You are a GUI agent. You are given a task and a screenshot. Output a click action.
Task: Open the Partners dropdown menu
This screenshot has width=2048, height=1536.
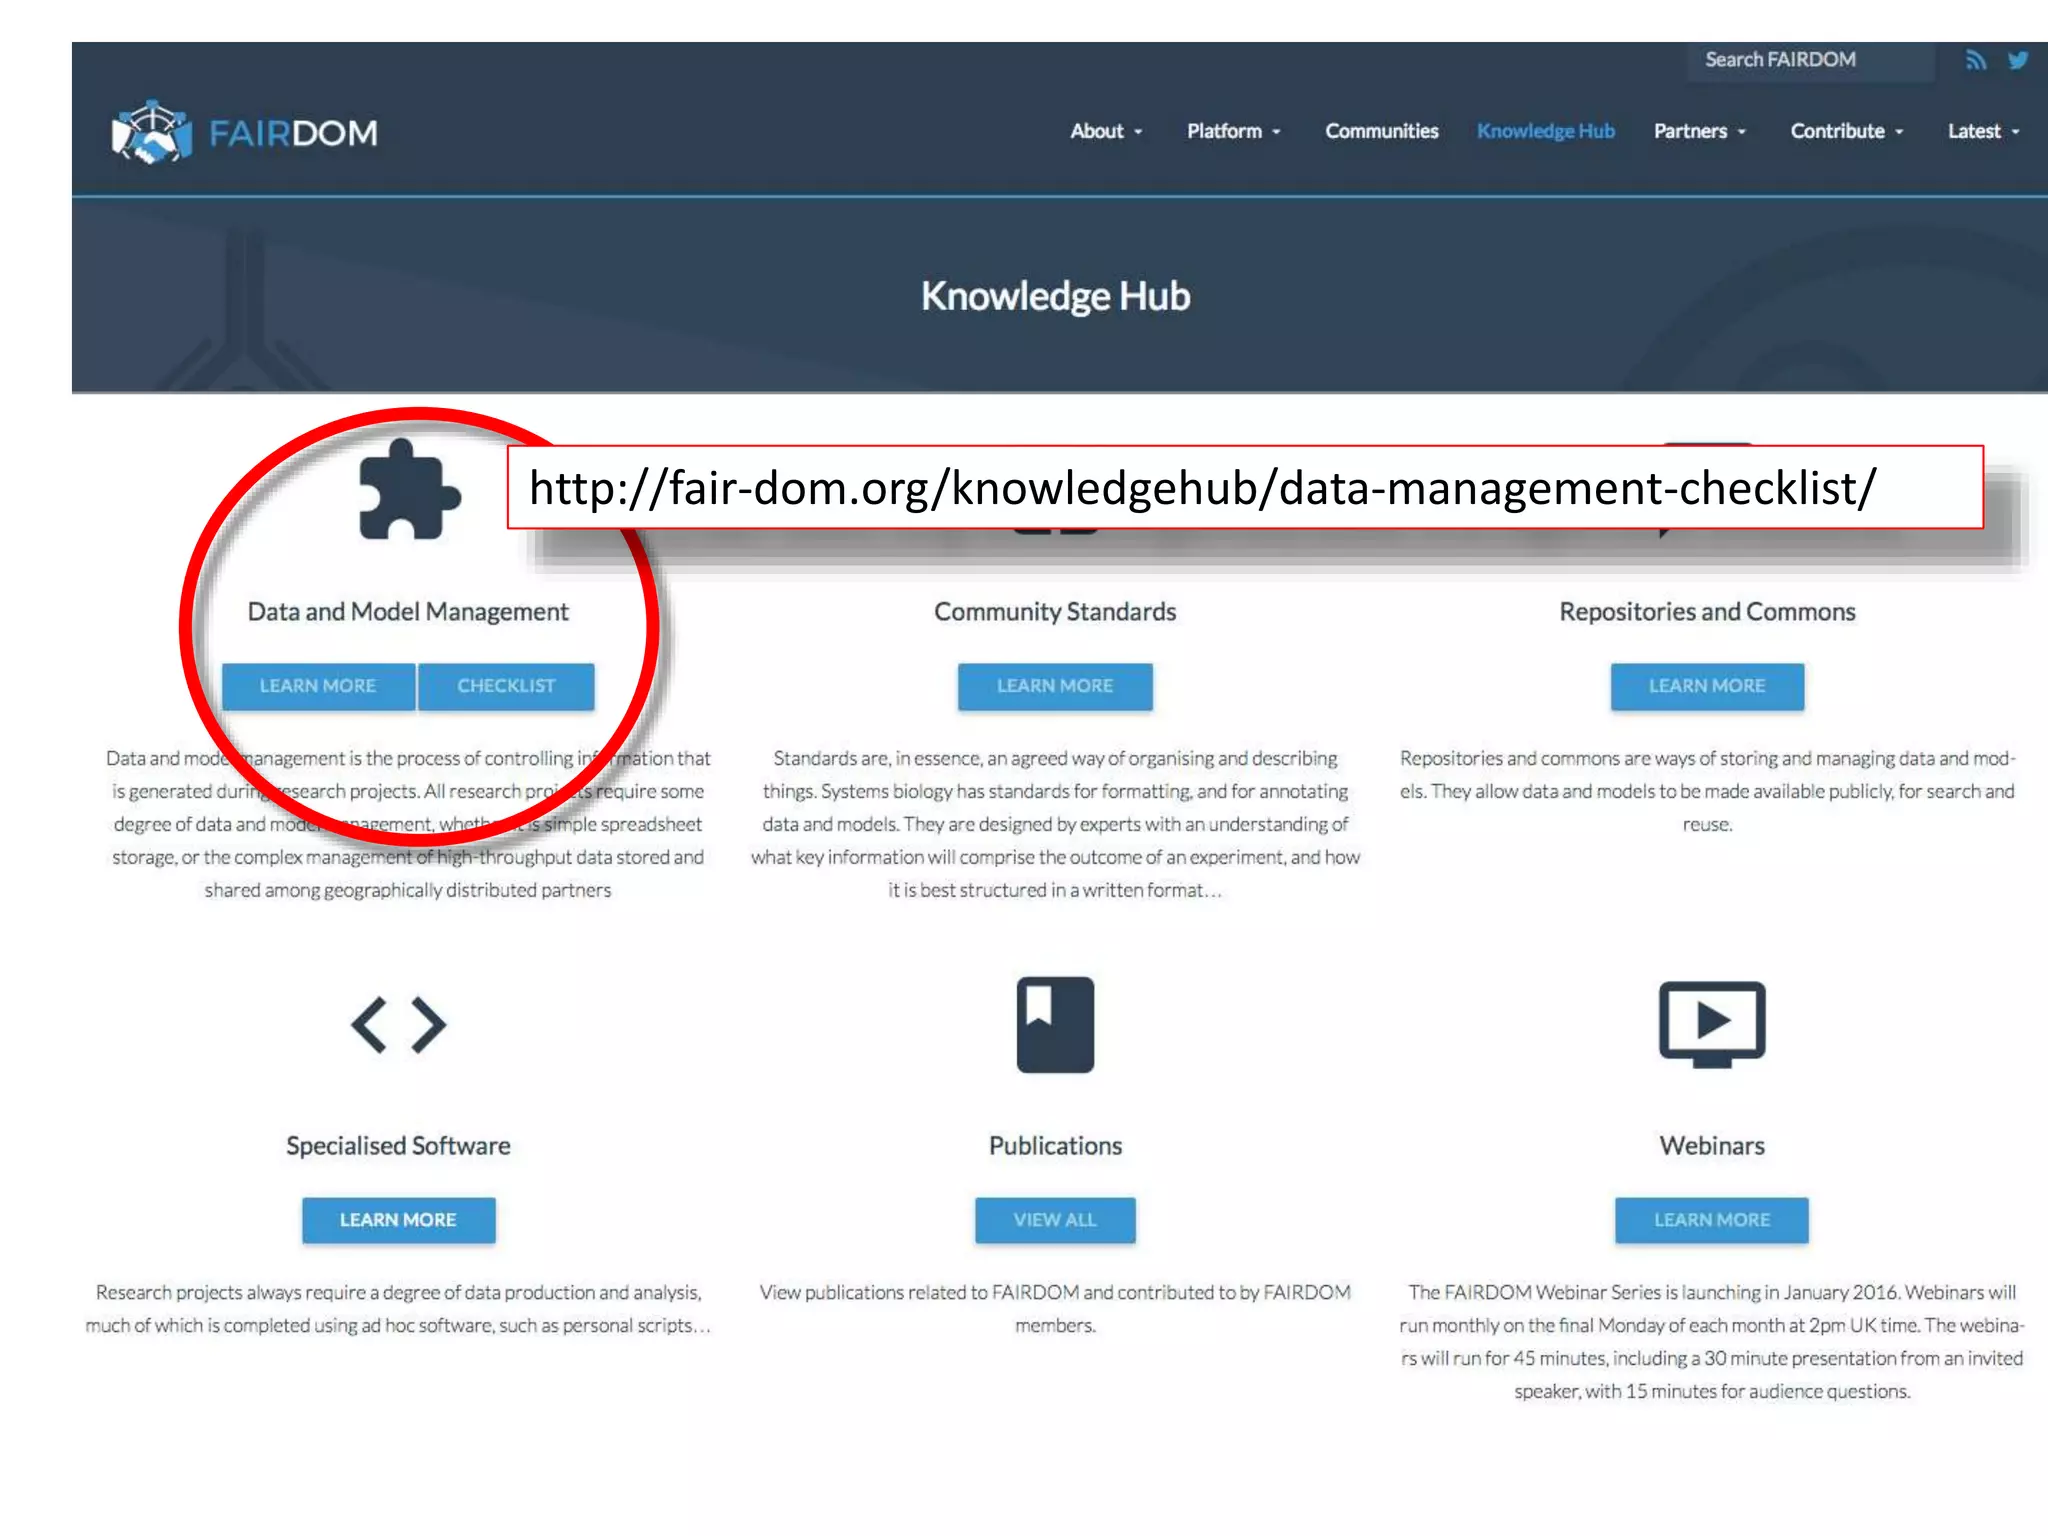(x=1699, y=131)
